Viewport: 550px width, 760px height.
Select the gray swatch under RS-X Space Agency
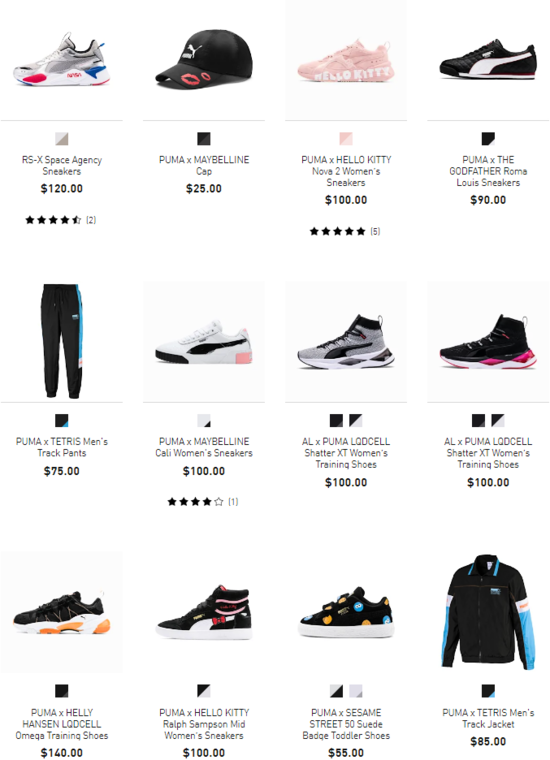(x=62, y=139)
